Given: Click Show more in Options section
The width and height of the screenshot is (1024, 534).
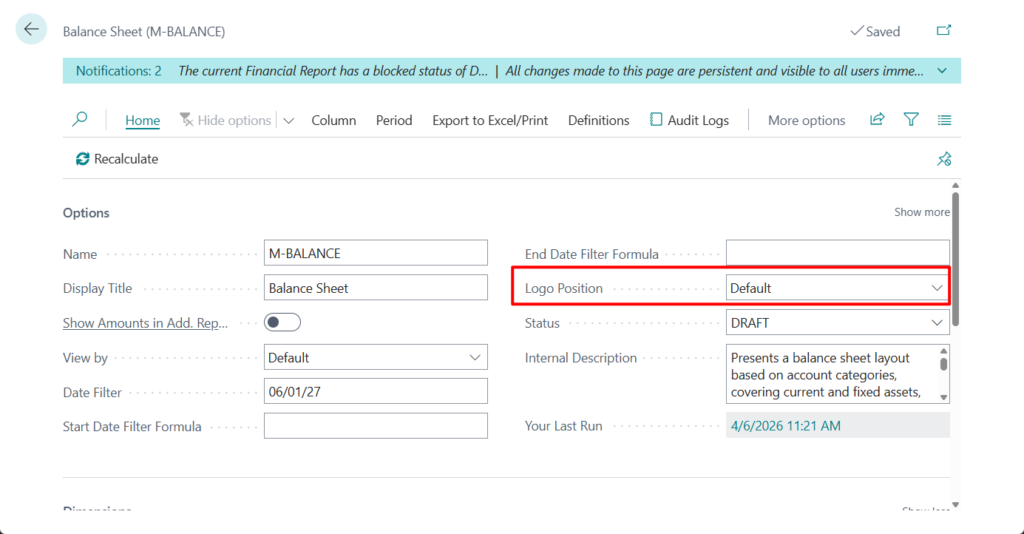Looking at the screenshot, I should tap(921, 212).
